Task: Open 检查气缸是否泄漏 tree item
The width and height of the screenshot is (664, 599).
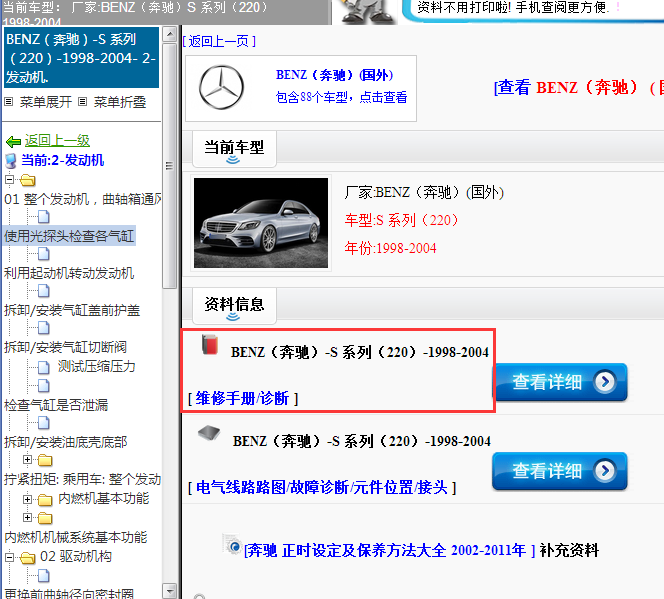Action: (x=56, y=405)
